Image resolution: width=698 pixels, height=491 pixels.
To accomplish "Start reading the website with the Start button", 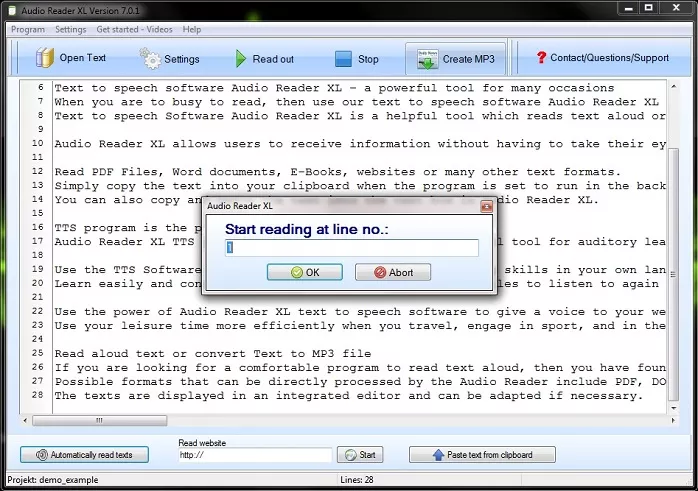I will (x=359, y=455).
